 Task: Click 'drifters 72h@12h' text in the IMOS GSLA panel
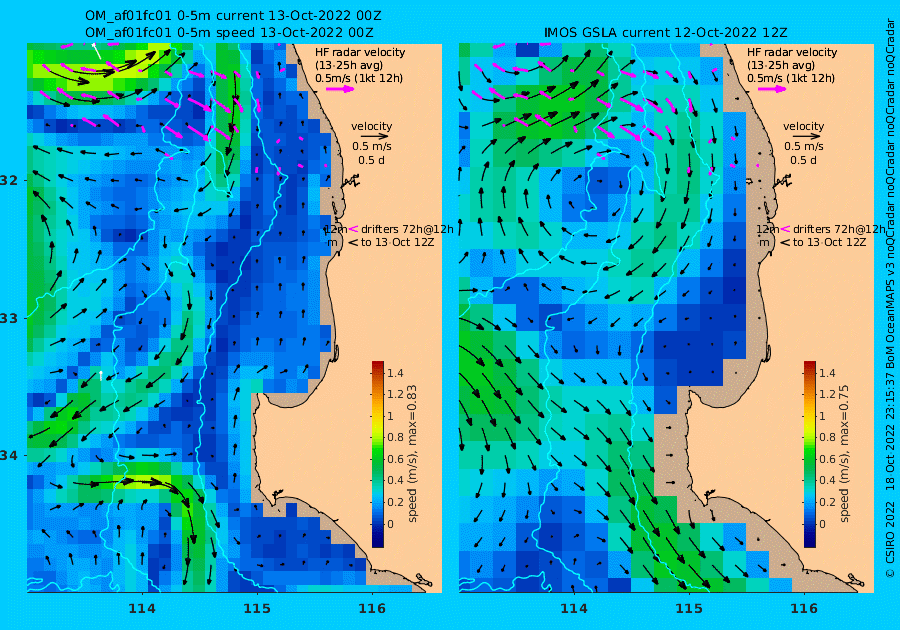(839, 229)
